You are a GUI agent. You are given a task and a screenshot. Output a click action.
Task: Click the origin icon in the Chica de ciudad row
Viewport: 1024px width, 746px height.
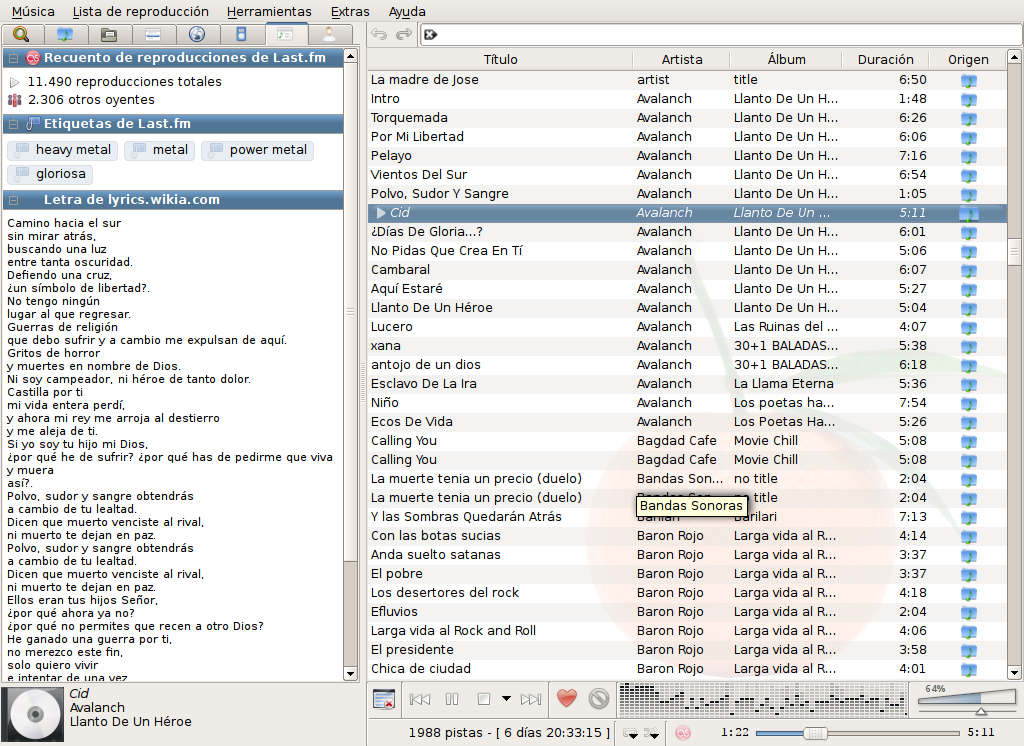click(x=968, y=670)
